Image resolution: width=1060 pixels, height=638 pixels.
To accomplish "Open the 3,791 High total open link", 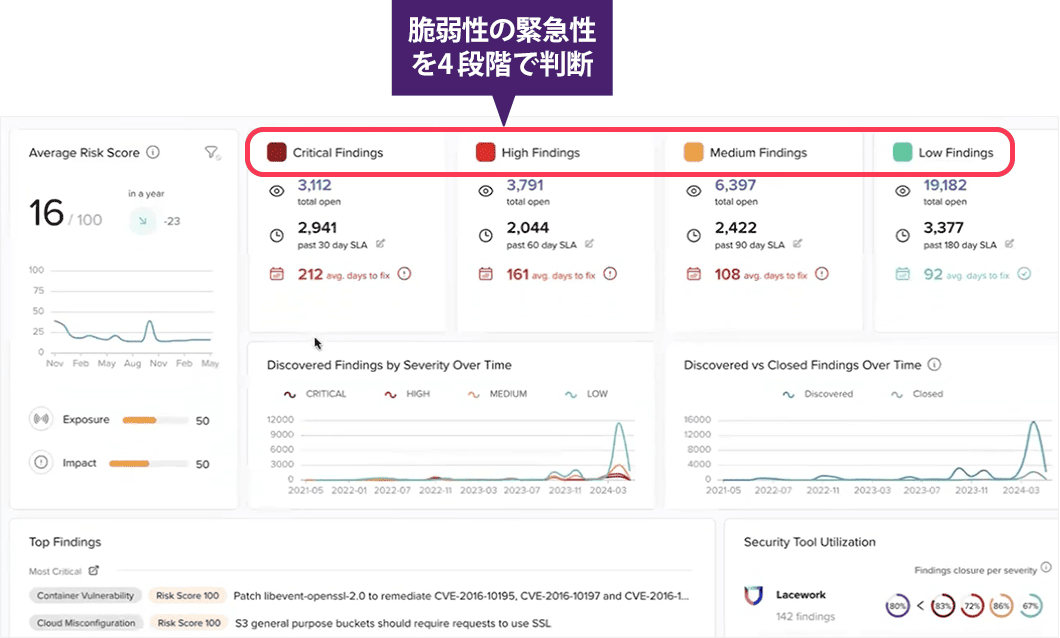I will [524, 185].
